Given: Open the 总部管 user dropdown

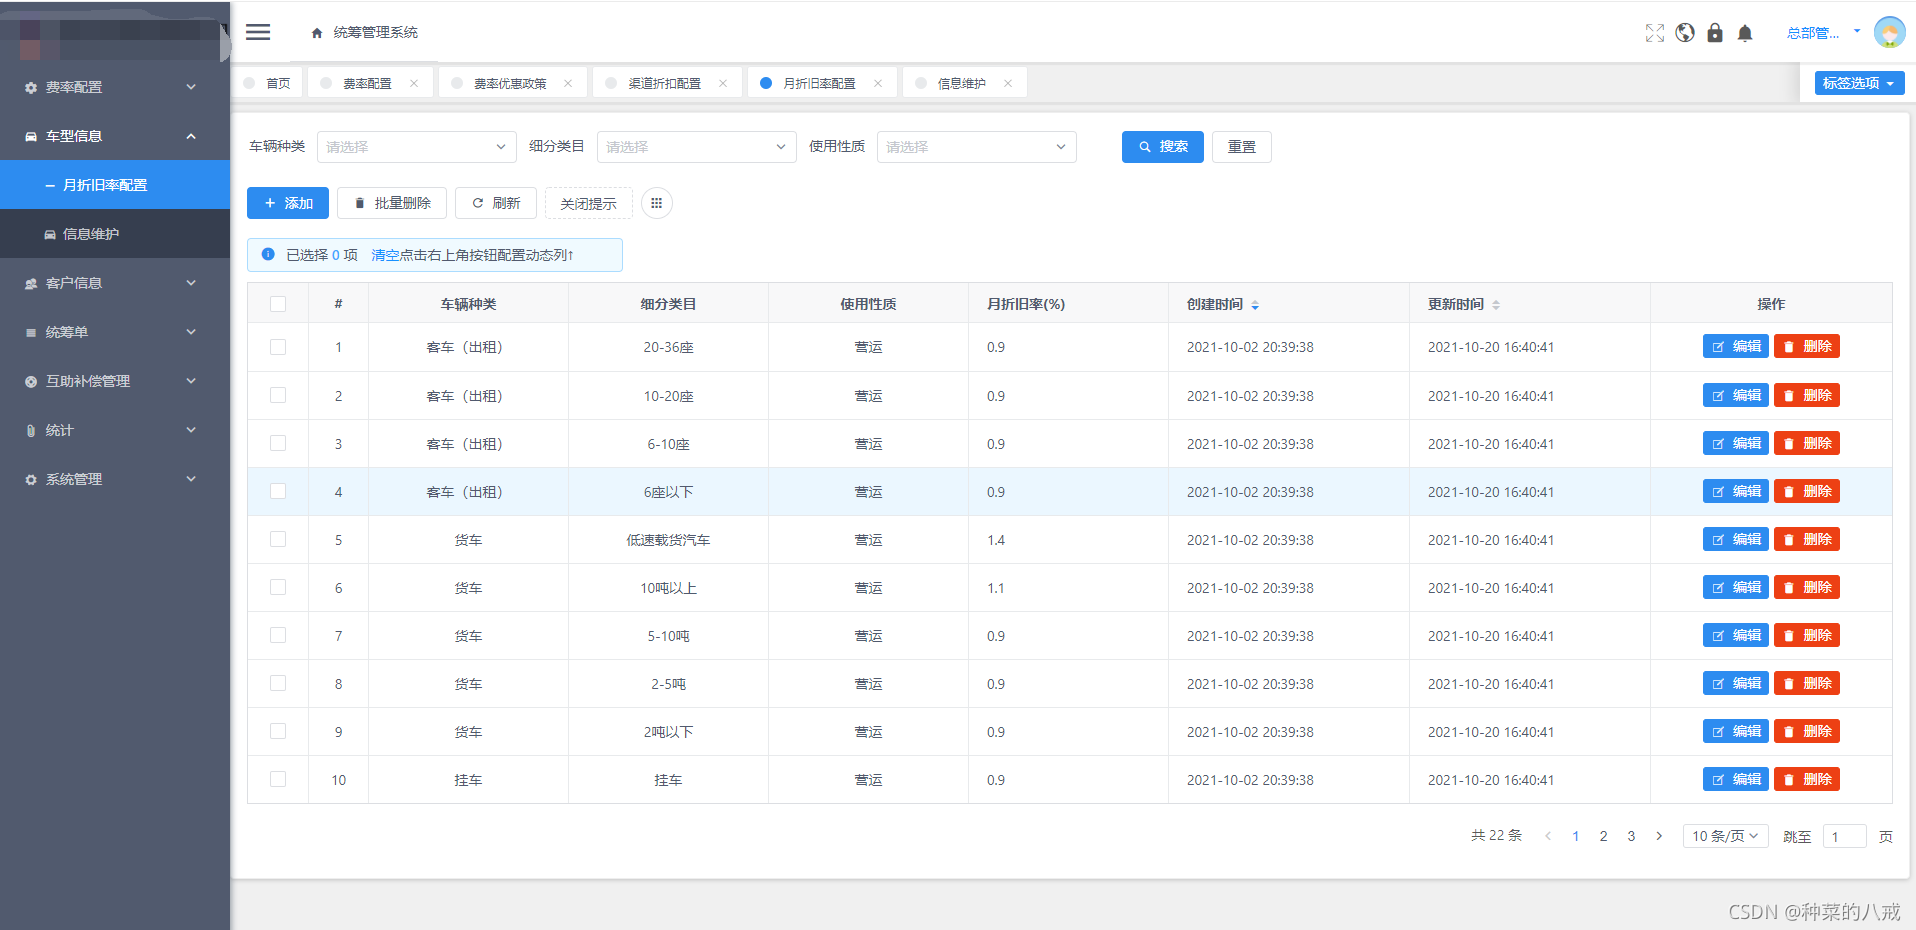Looking at the screenshot, I should tap(1823, 33).
